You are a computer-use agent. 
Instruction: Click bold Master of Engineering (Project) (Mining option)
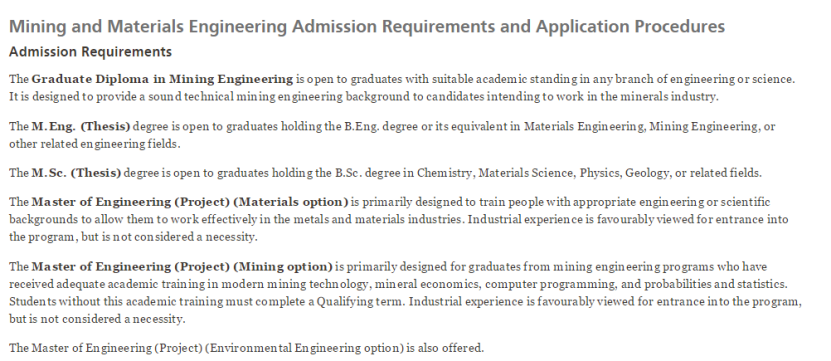tap(182, 266)
